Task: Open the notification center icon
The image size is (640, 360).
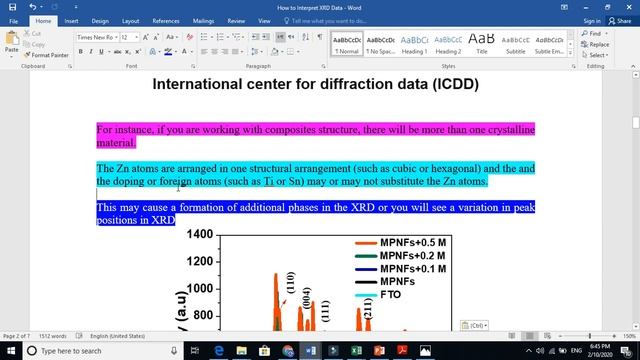Action: pyautogui.click(x=626, y=351)
